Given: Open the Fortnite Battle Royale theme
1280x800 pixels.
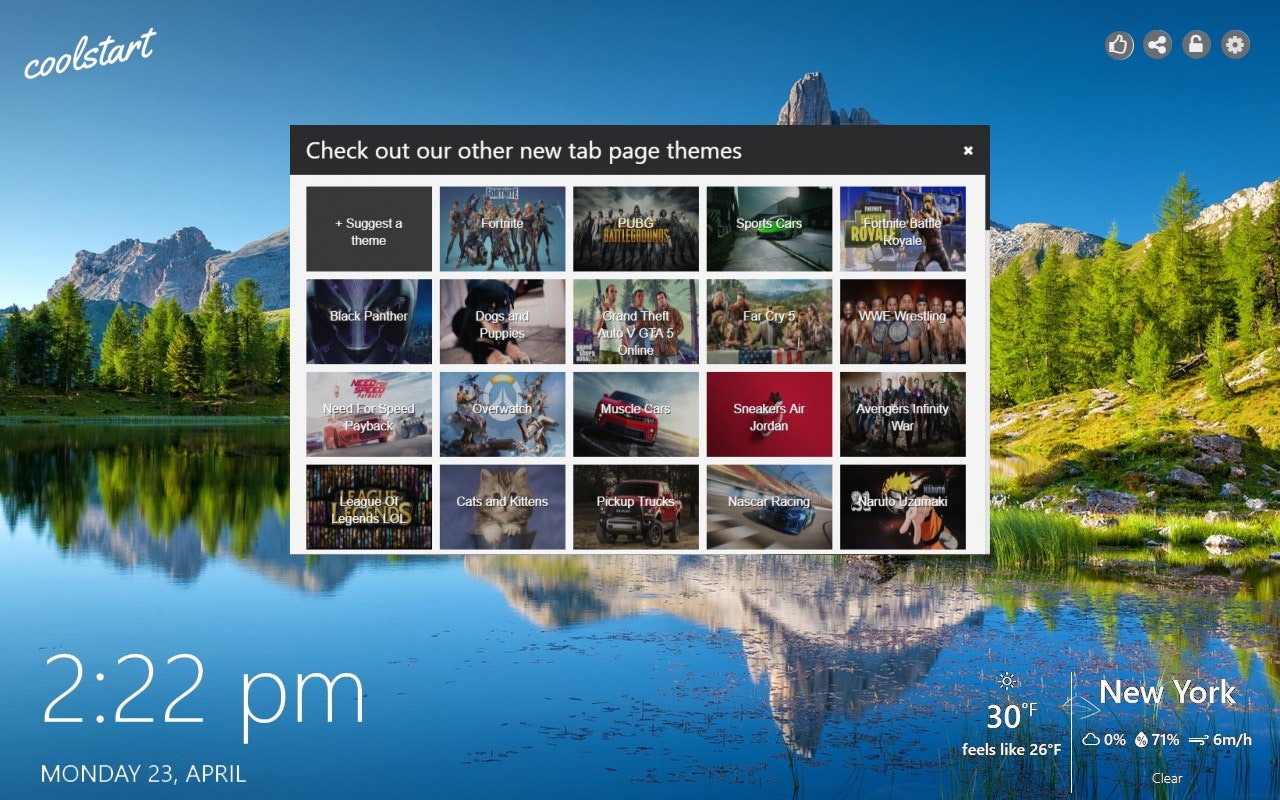Looking at the screenshot, I should click(903, 229).
